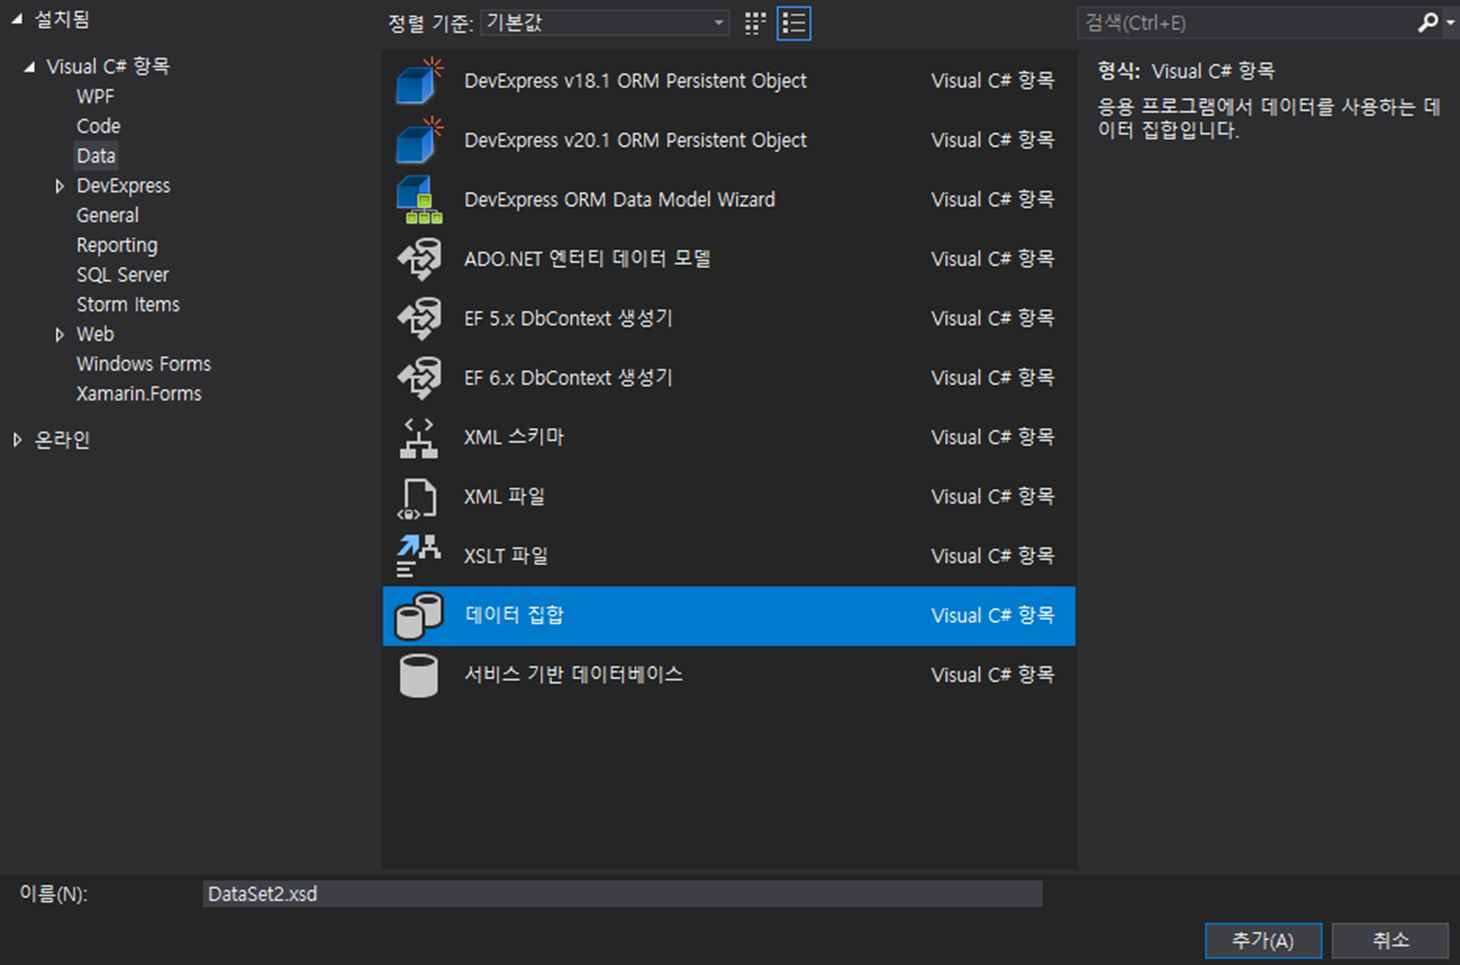Collapse the Visual C# 항목 node

click(29, 67)
